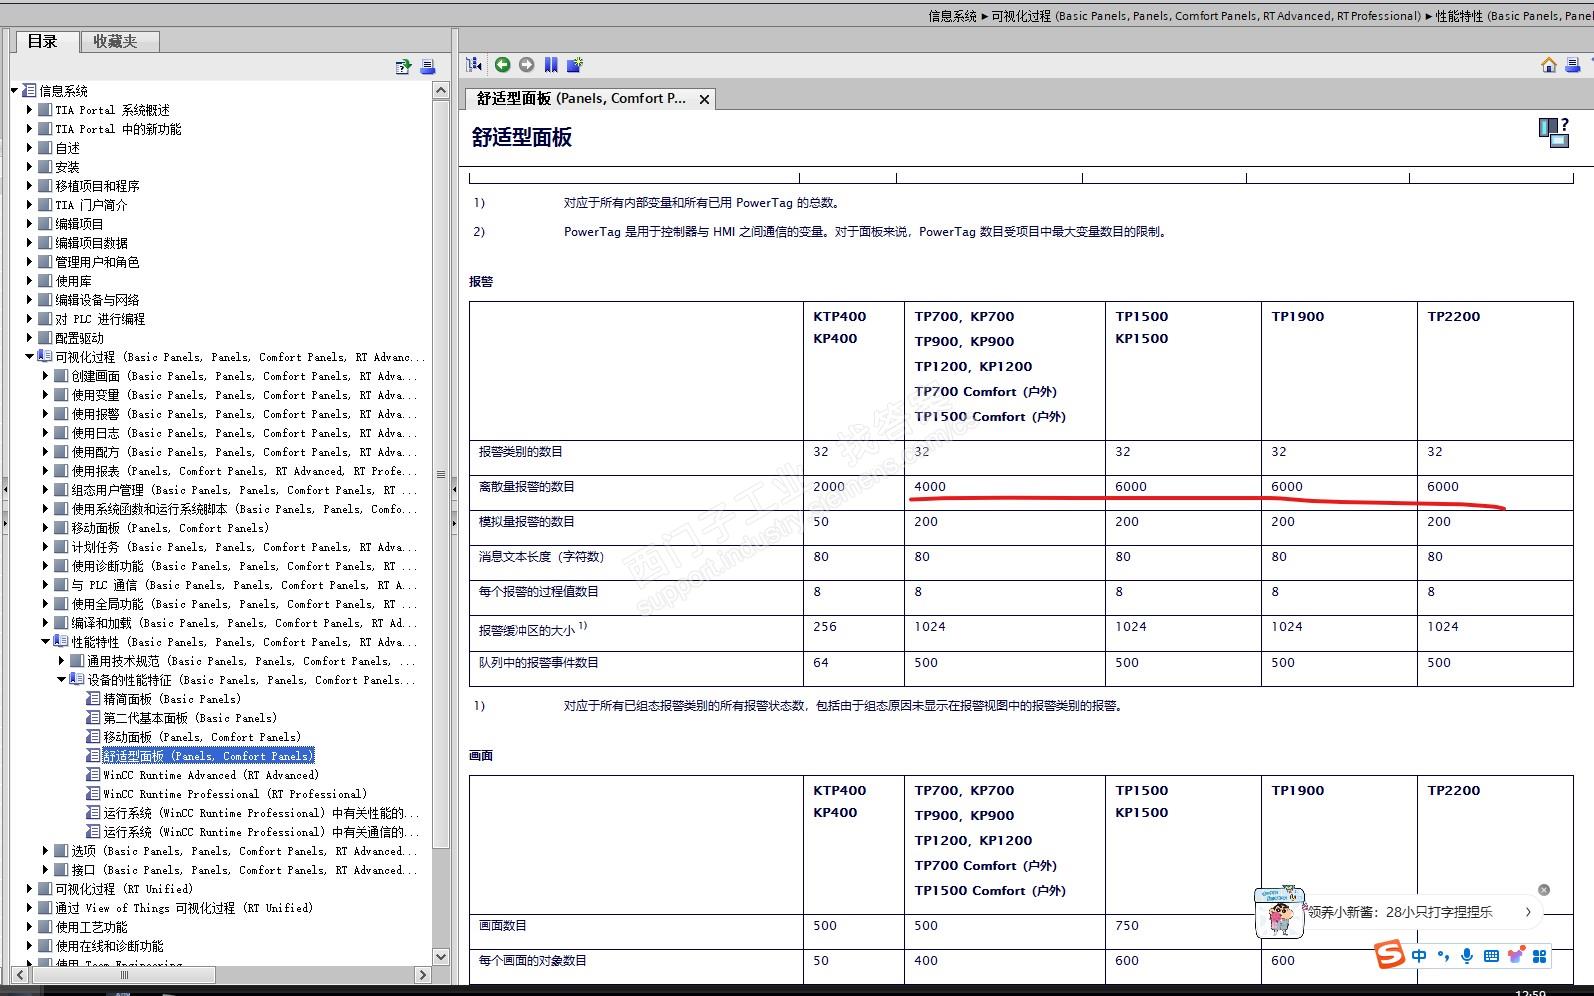Click the gray forward navigation arrow
This screenshot has width=1594, height=996.
(526, 65)
